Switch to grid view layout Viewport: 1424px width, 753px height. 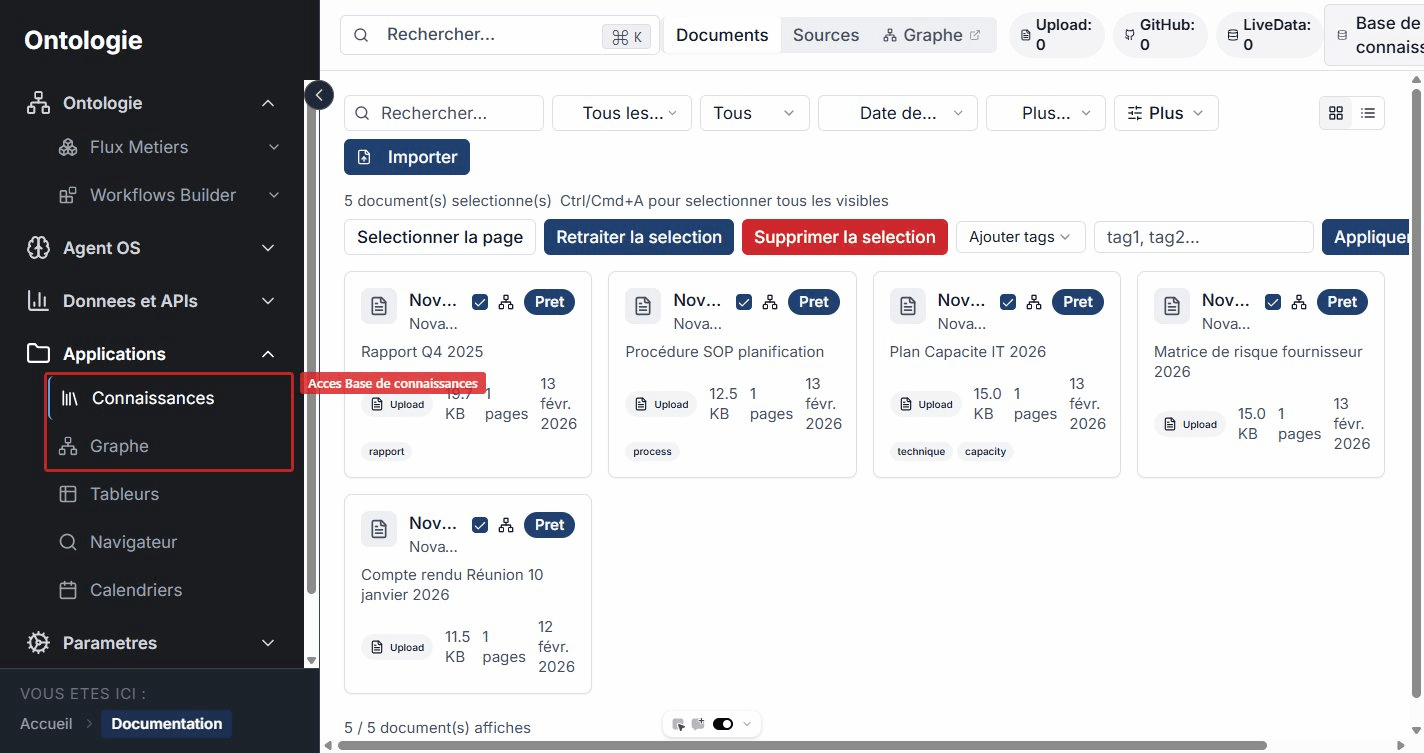click(x=1336, y=113)
